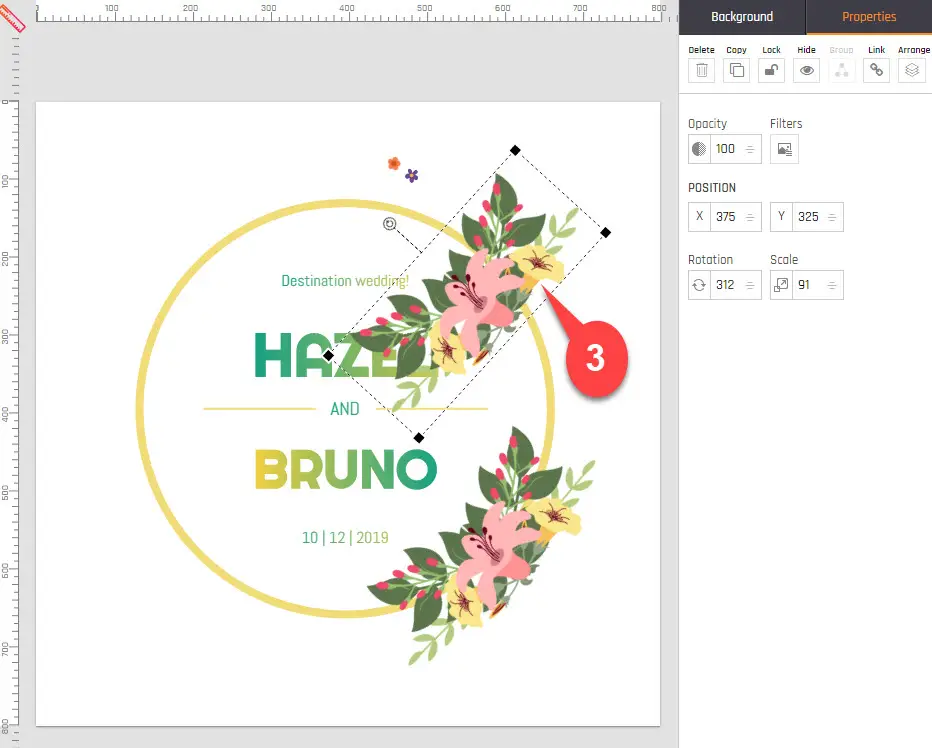The image size is (932, 748).
Task: Click the Rotation value field
Action: click(x=725, y=285)
